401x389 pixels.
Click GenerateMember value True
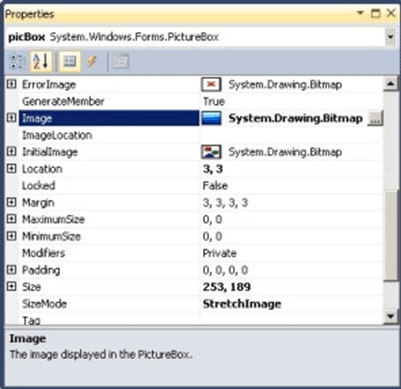[x=214, y=102]
